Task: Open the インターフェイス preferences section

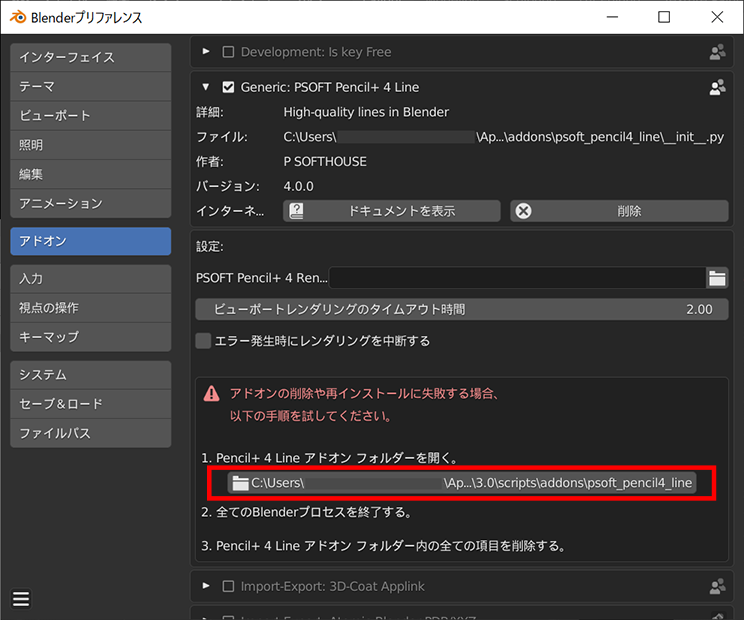Action: tap(91, 58)
